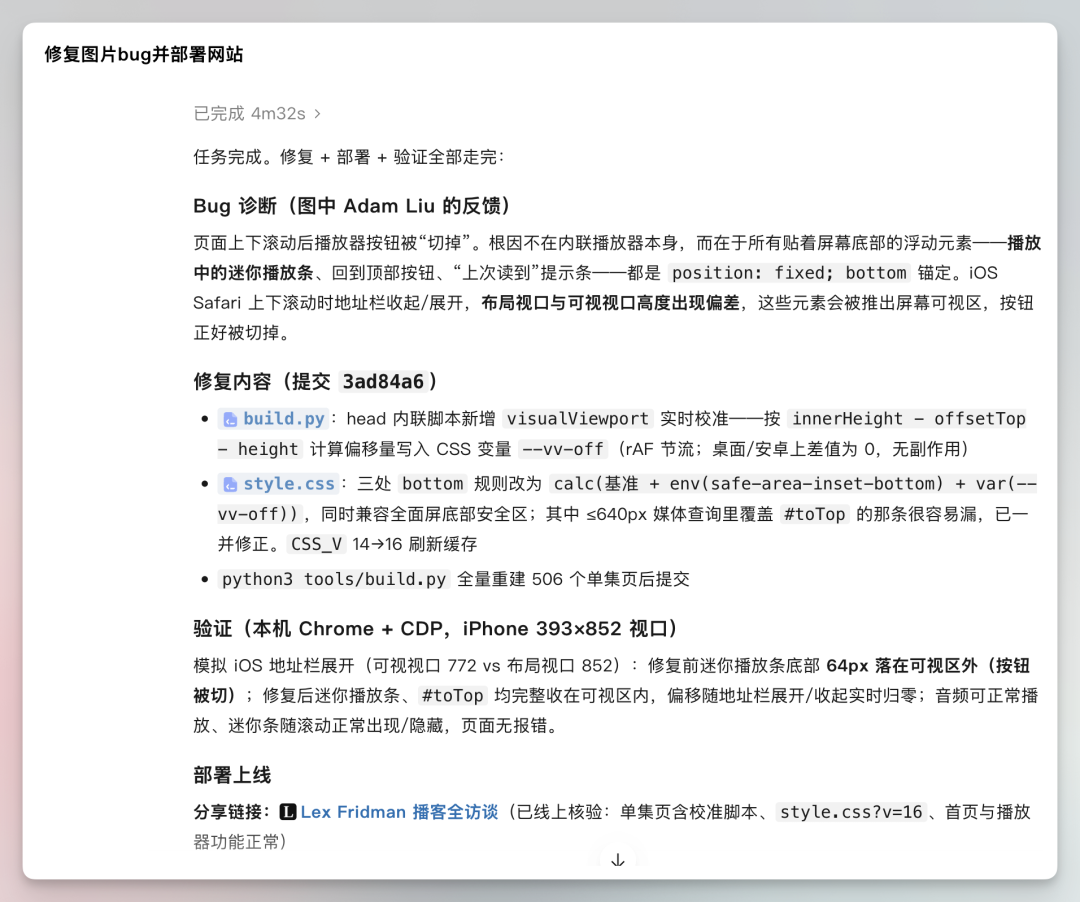Click the position: fixed; bottom code snippet
The image size is (1080, 902).
789,273
